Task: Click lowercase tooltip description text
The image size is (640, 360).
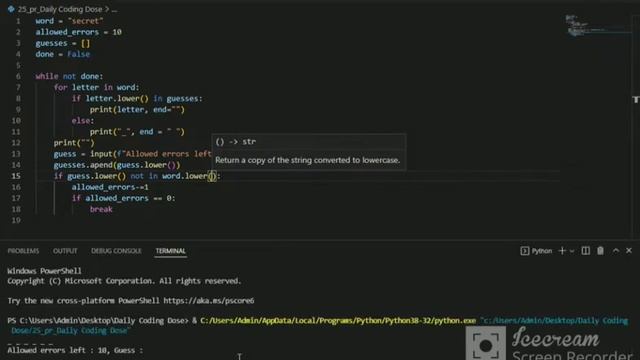Action: click(307, 160)
